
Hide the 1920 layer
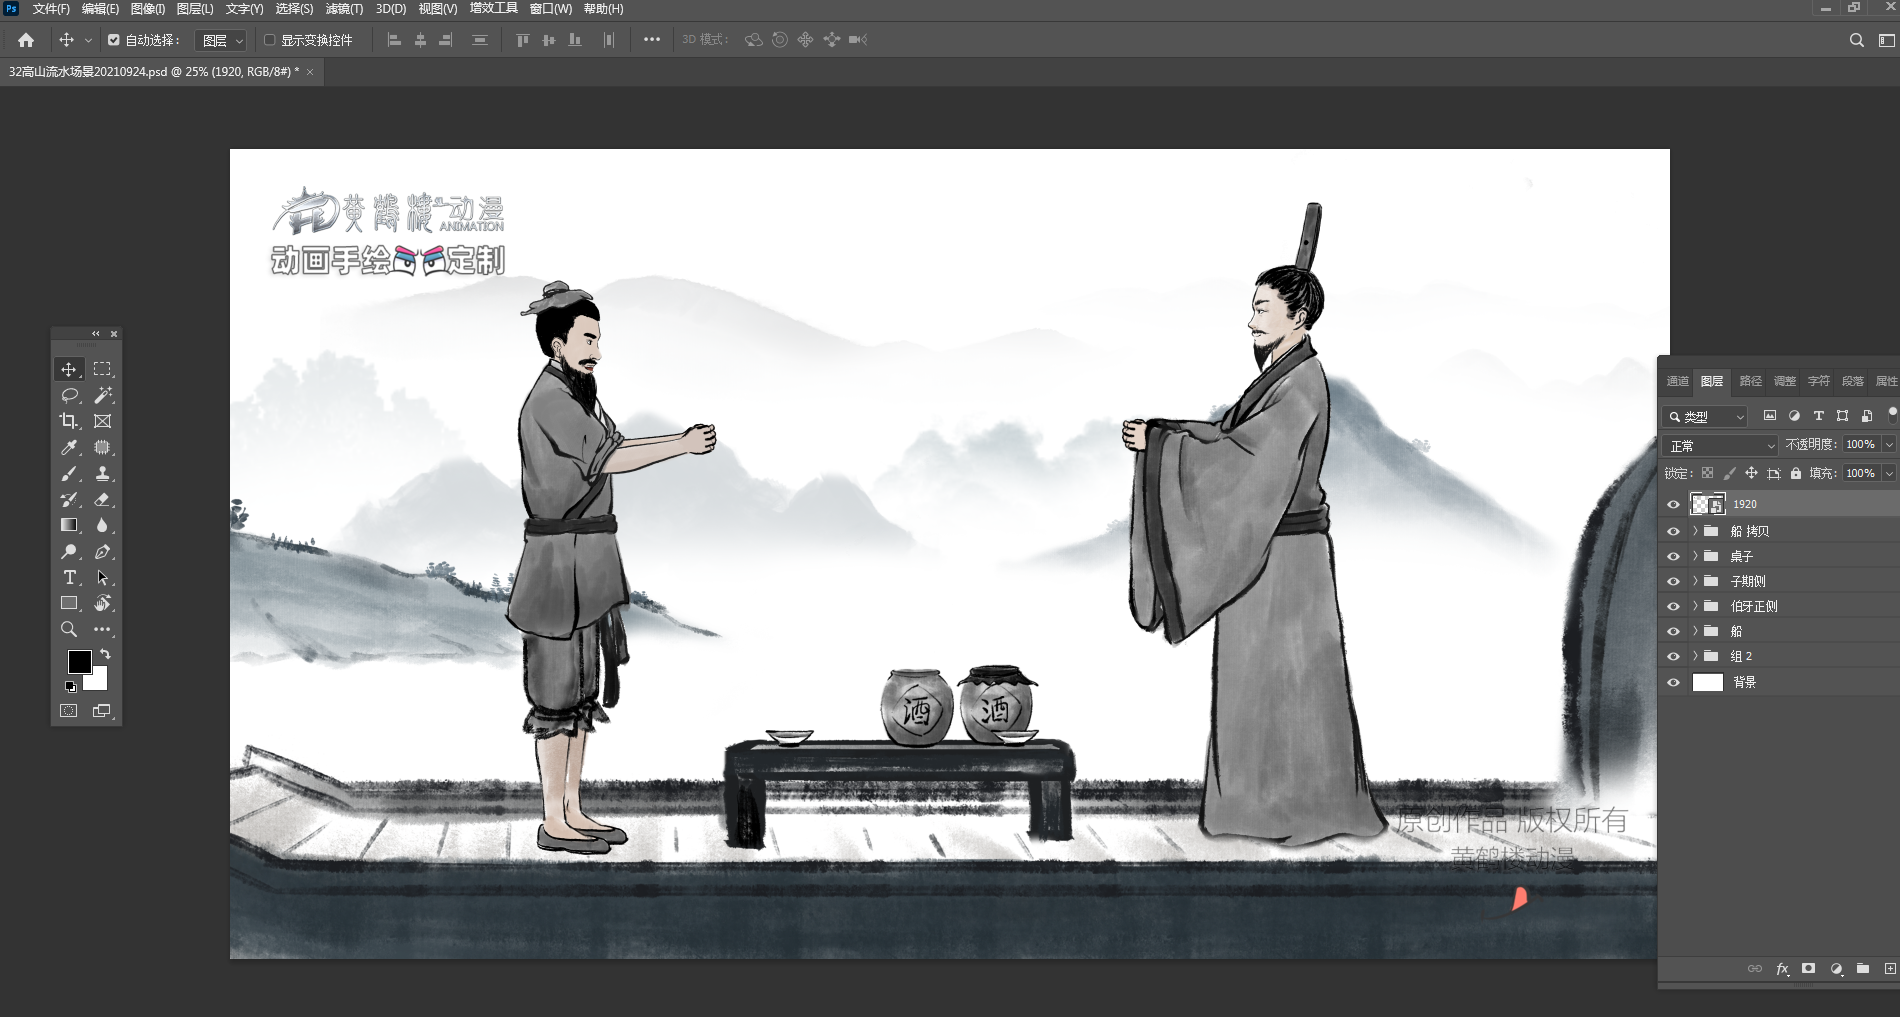(1673, 504)
